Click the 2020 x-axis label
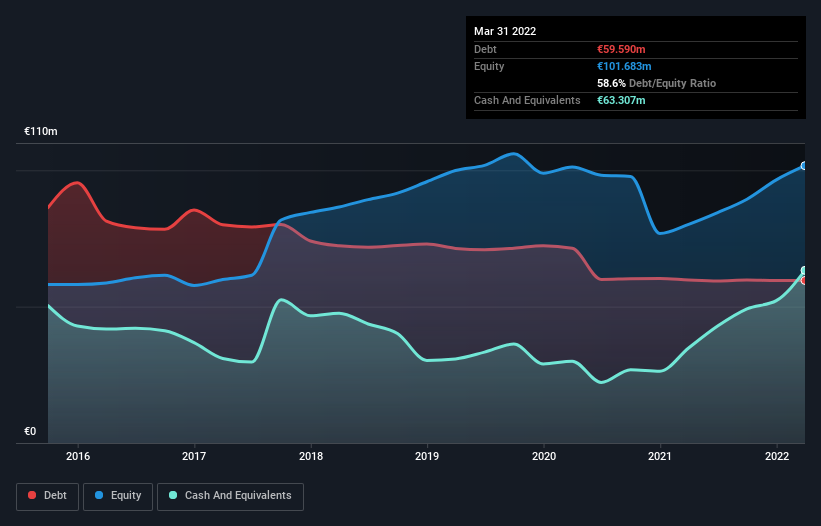Image resolution: width=821 pixels, height=526 pixels. (544, 456)
